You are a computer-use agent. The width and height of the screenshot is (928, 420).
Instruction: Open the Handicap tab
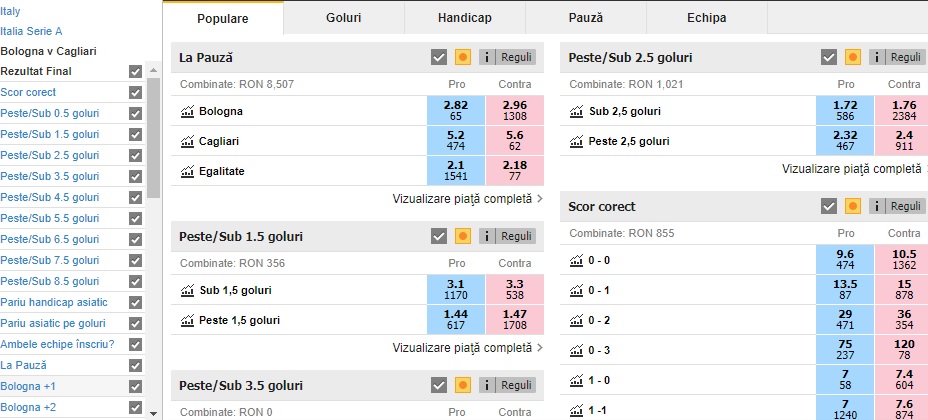point(465,18)
